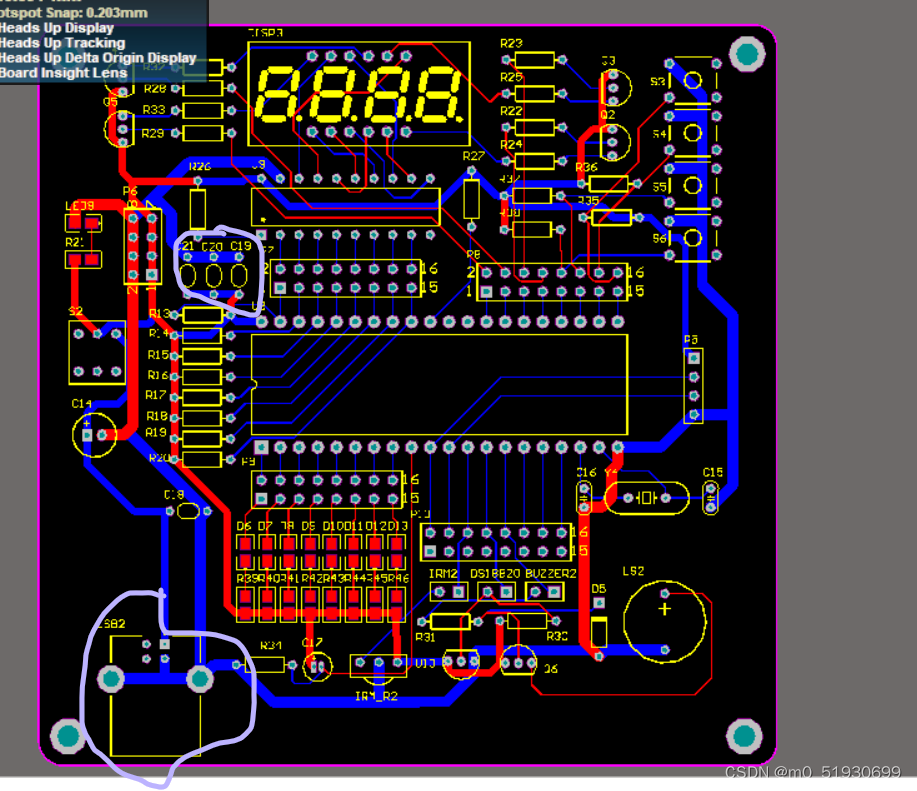Screen dimensions: 917x791
Task: Select capacitor C15 footprint
Action: 711,498
